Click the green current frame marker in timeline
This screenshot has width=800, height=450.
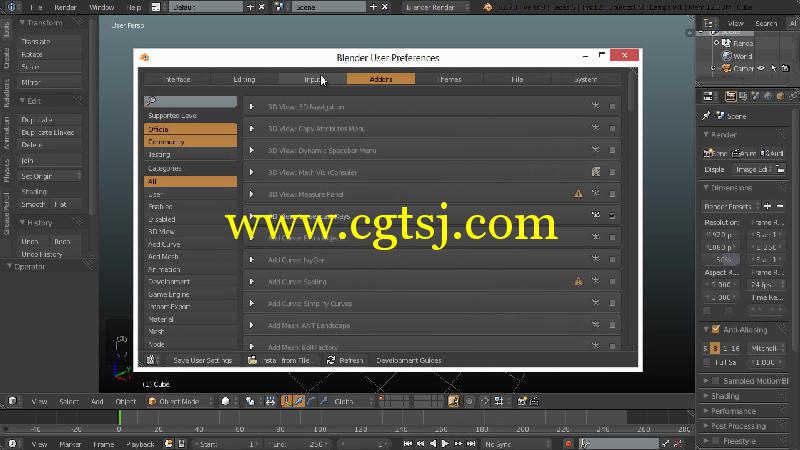coord(119,417)
